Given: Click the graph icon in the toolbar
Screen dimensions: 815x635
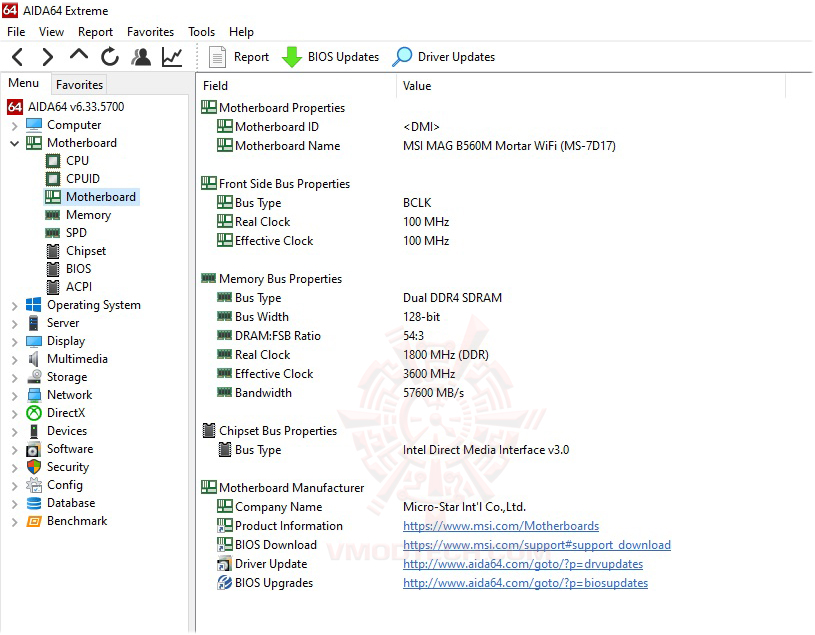Looking at the screenshot, I should coord(171,57).
